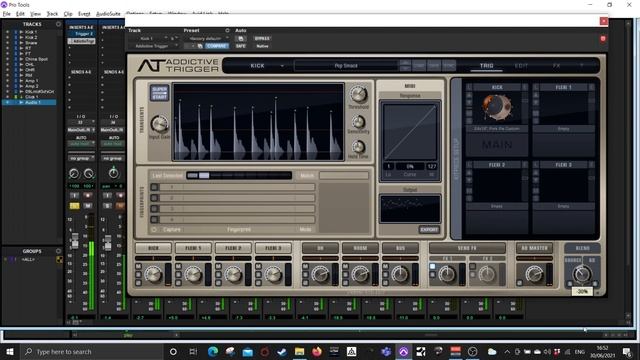The width and height of the screenshot is (640, 360).
Task: Open the no group selector on first strip
Action: tap(81, 158)
